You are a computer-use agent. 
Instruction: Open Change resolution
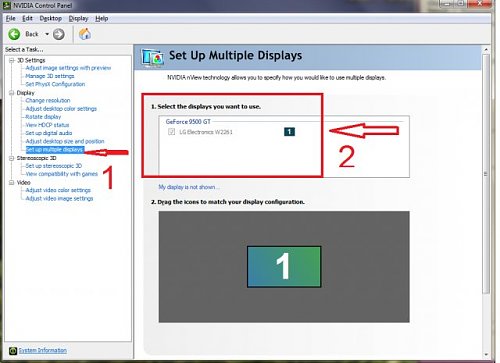click(48, 100)
